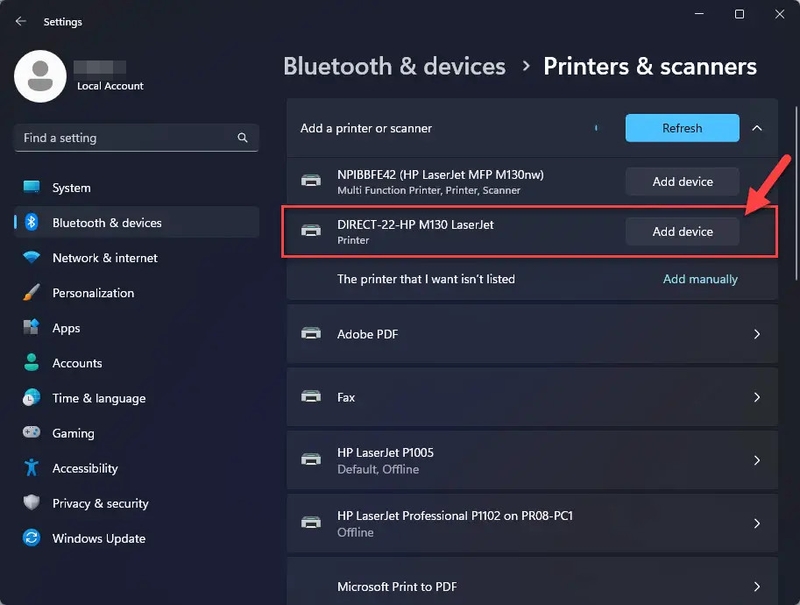Viewport: 800px width, 605px height.
Task: Click the Bluetooth & devices sidebar icon
Action: [x=32, y=223]
